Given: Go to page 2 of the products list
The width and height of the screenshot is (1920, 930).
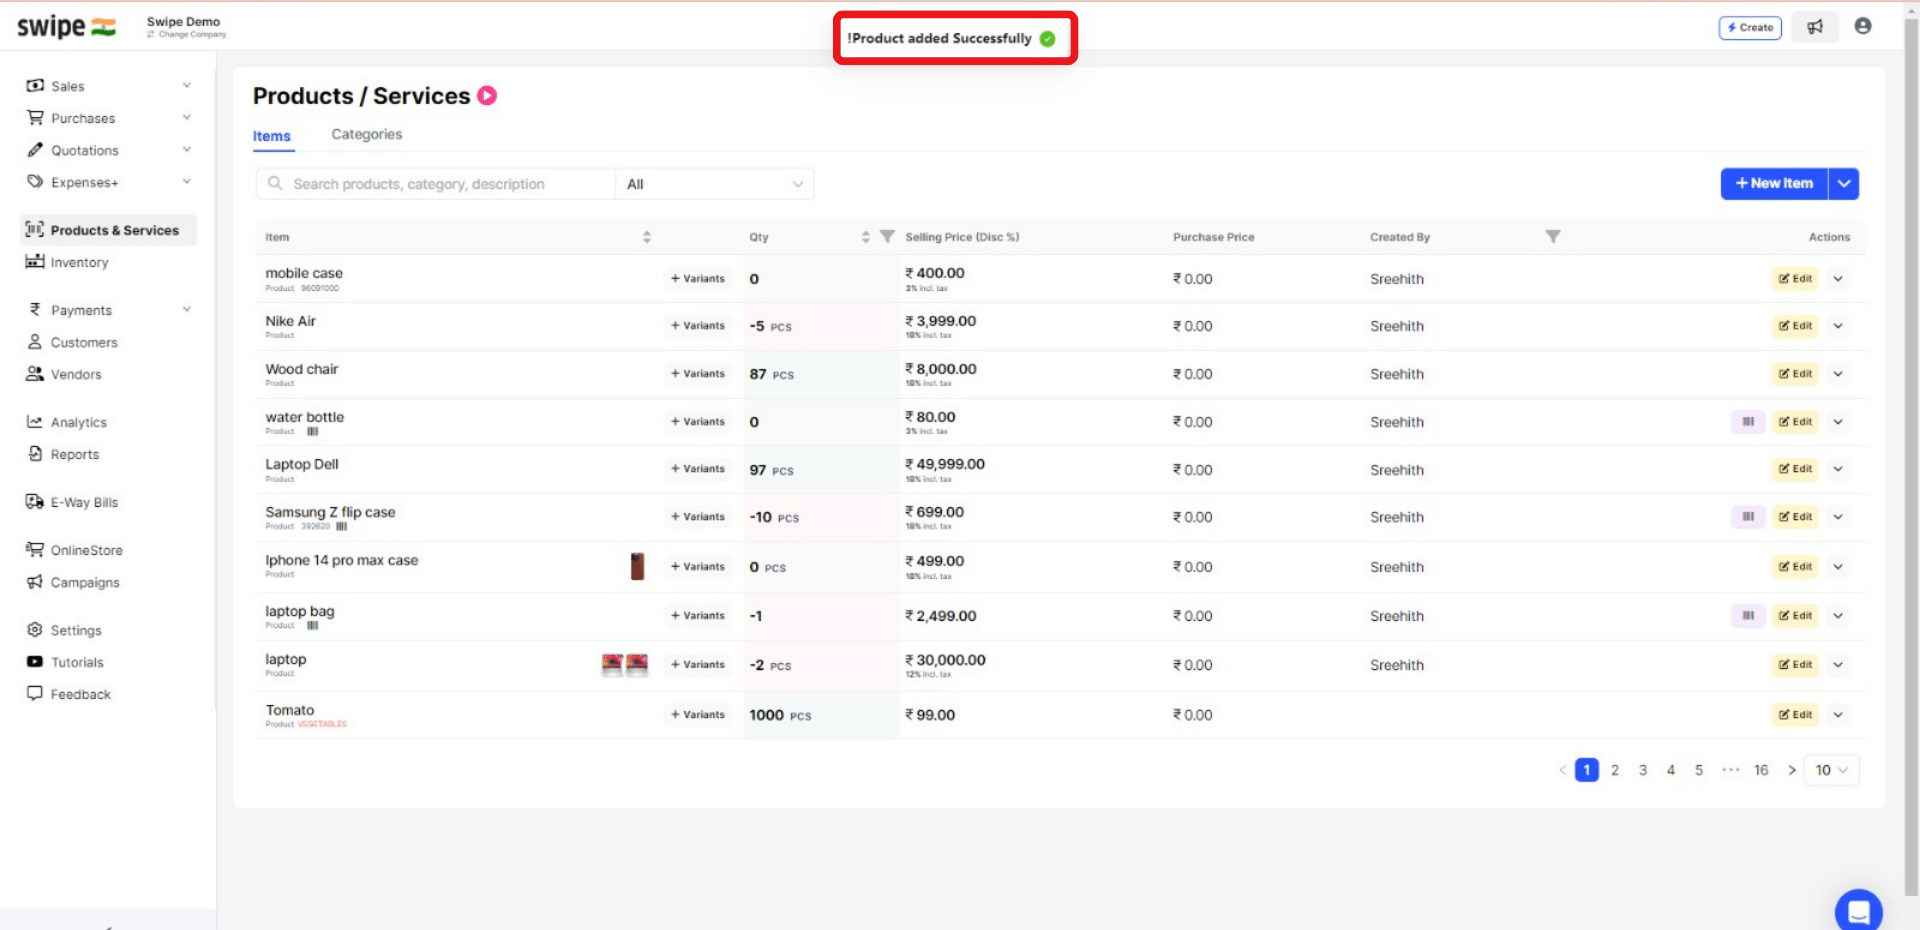Looking at the screenshot, I should point(1614,770).
